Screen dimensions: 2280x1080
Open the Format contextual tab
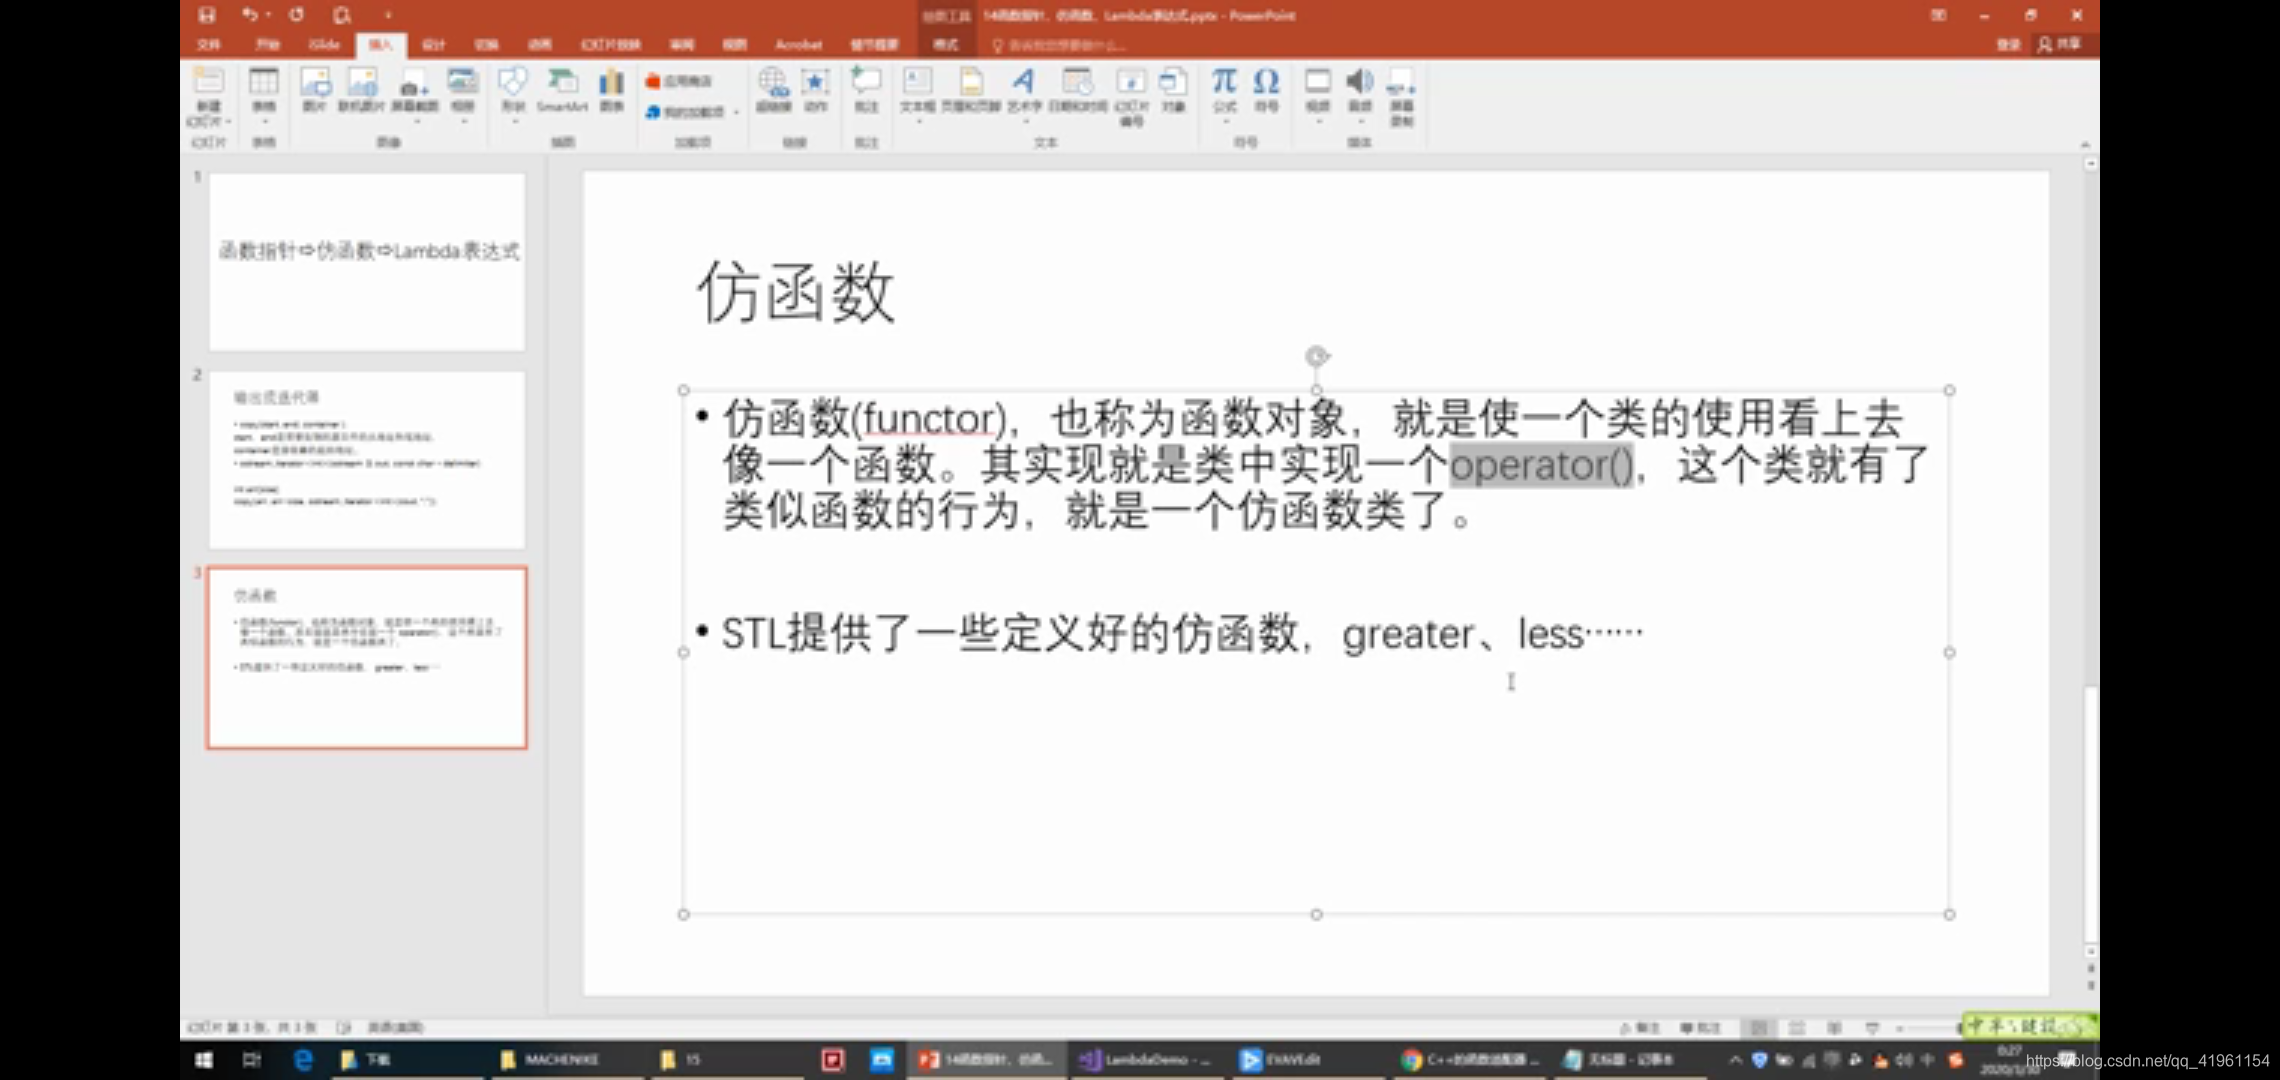945,45
